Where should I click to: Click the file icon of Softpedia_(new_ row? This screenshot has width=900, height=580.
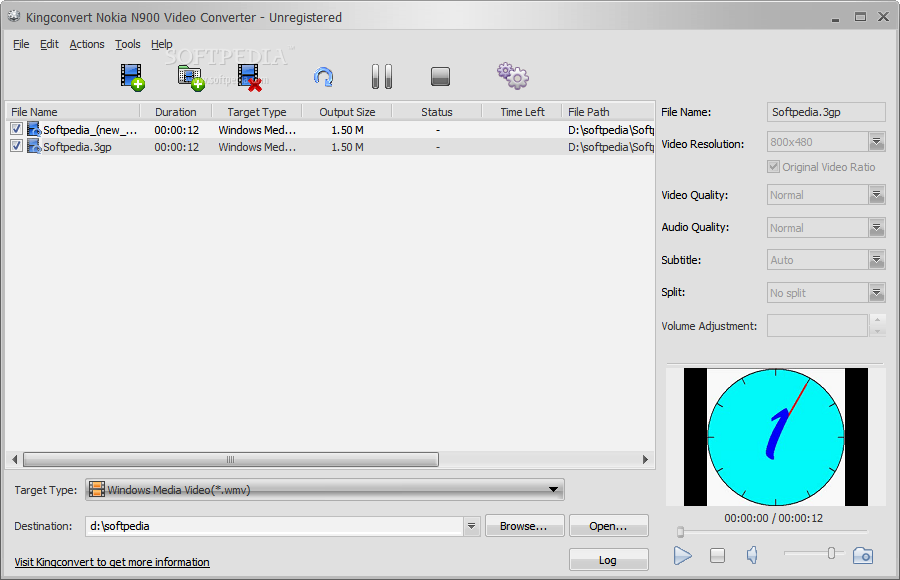(34, 129)
